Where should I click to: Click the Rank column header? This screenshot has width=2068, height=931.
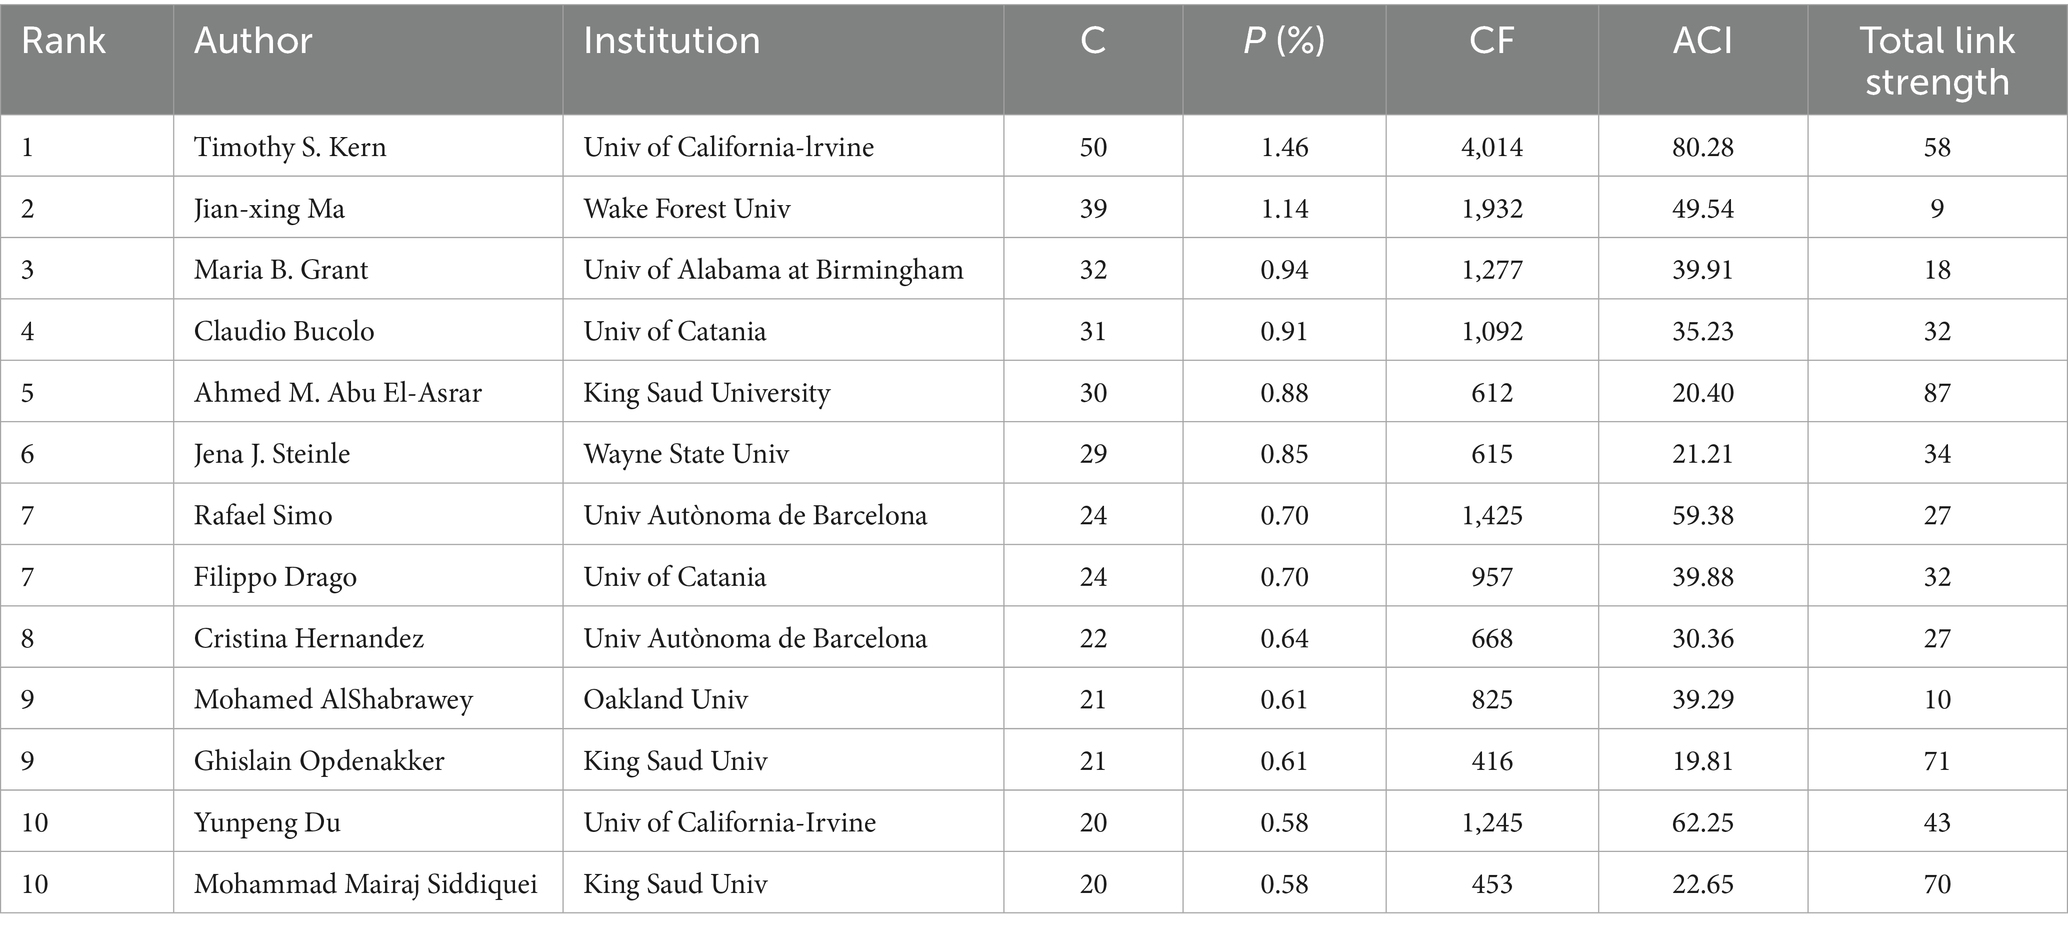pos(63,41)
